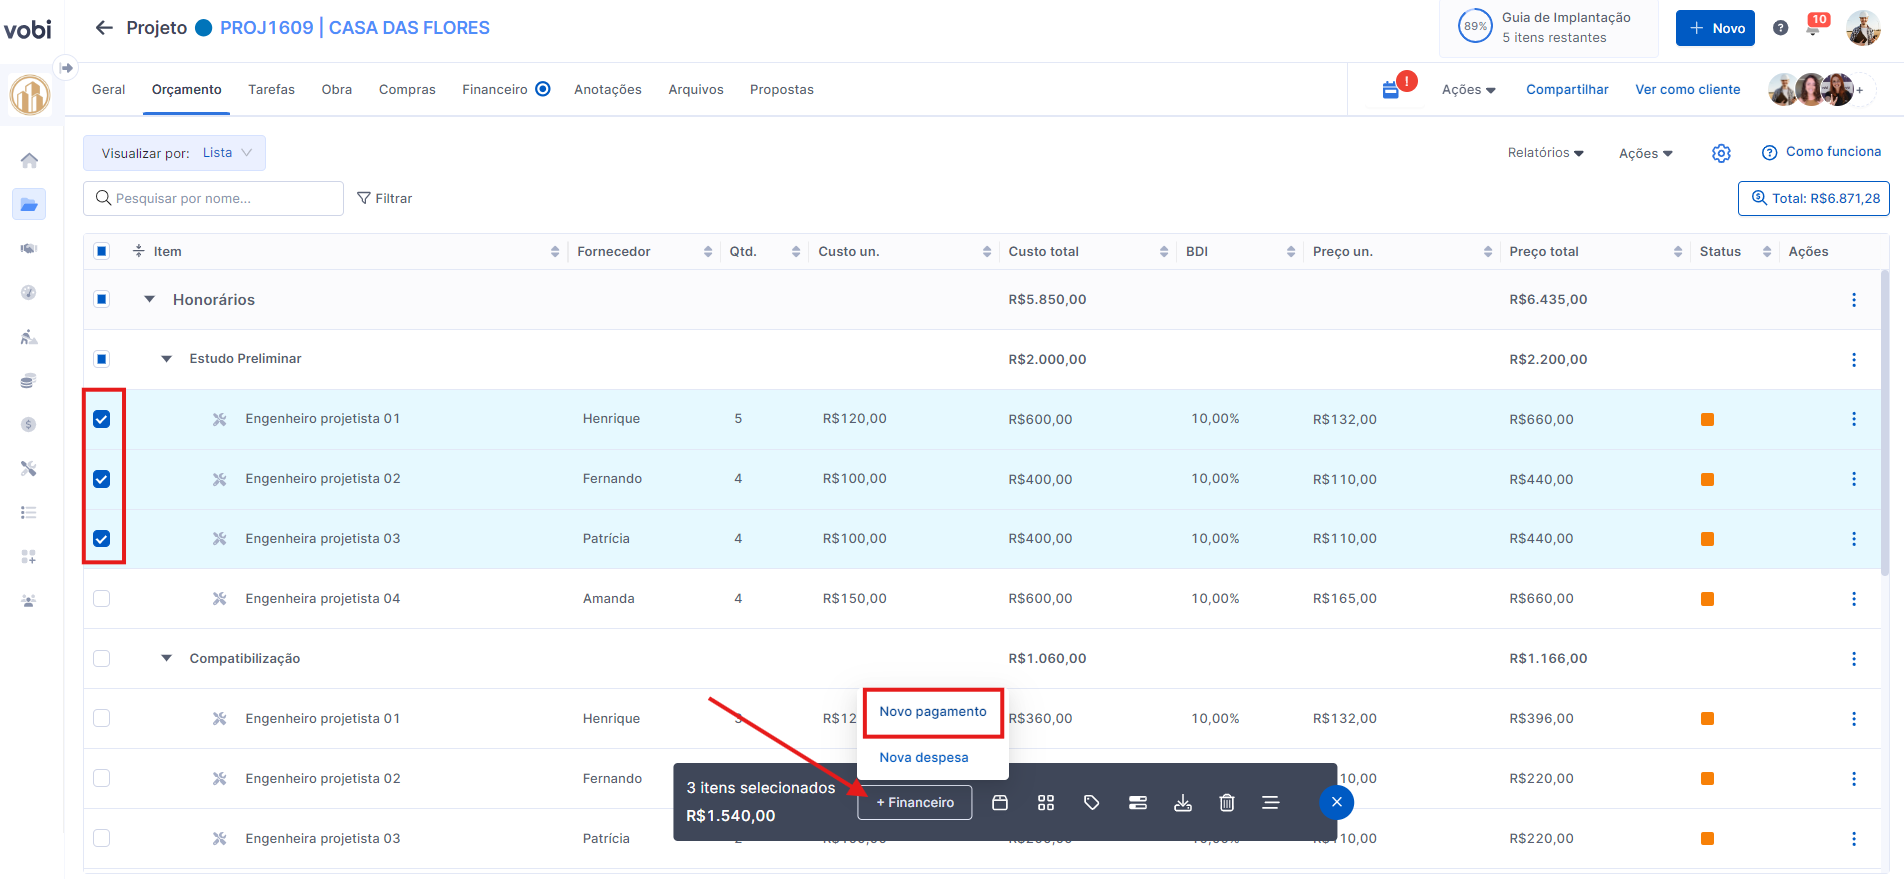Viewport: 1904px width, 879px height.
Task: Click the calendar icon with red alert
Action: [1391, 90]
